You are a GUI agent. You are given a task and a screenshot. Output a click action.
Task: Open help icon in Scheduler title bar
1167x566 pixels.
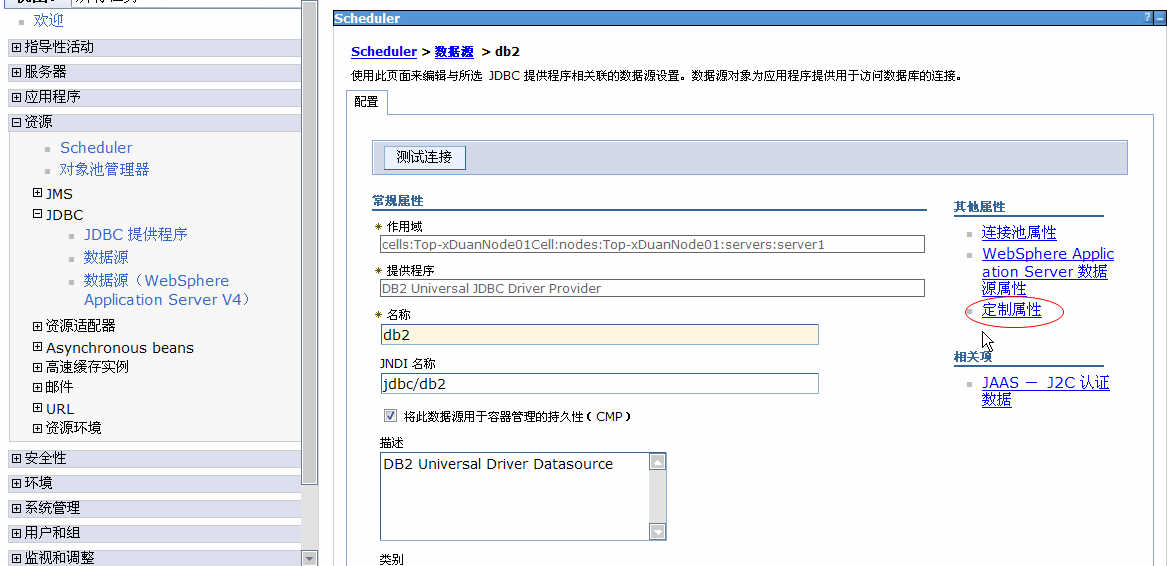[x=1148, y=18]
